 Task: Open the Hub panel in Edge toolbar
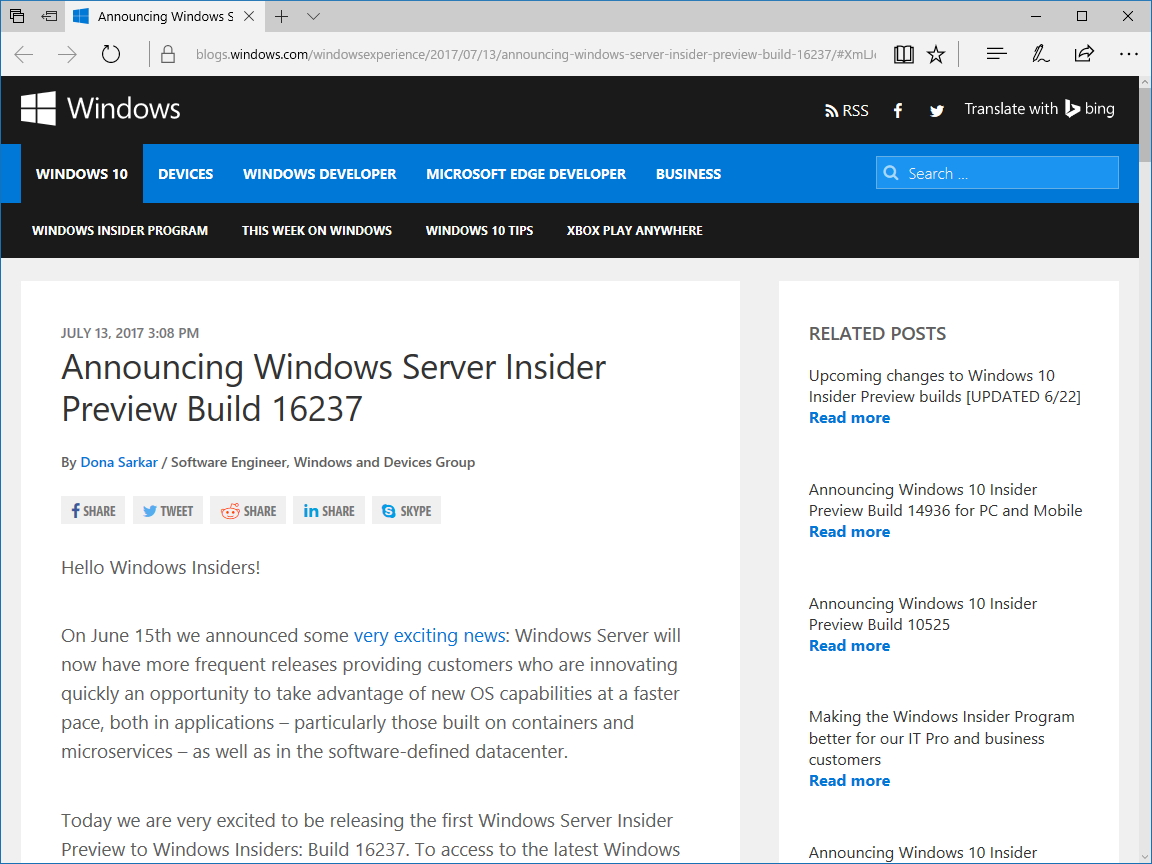click(x=996, y=54)
